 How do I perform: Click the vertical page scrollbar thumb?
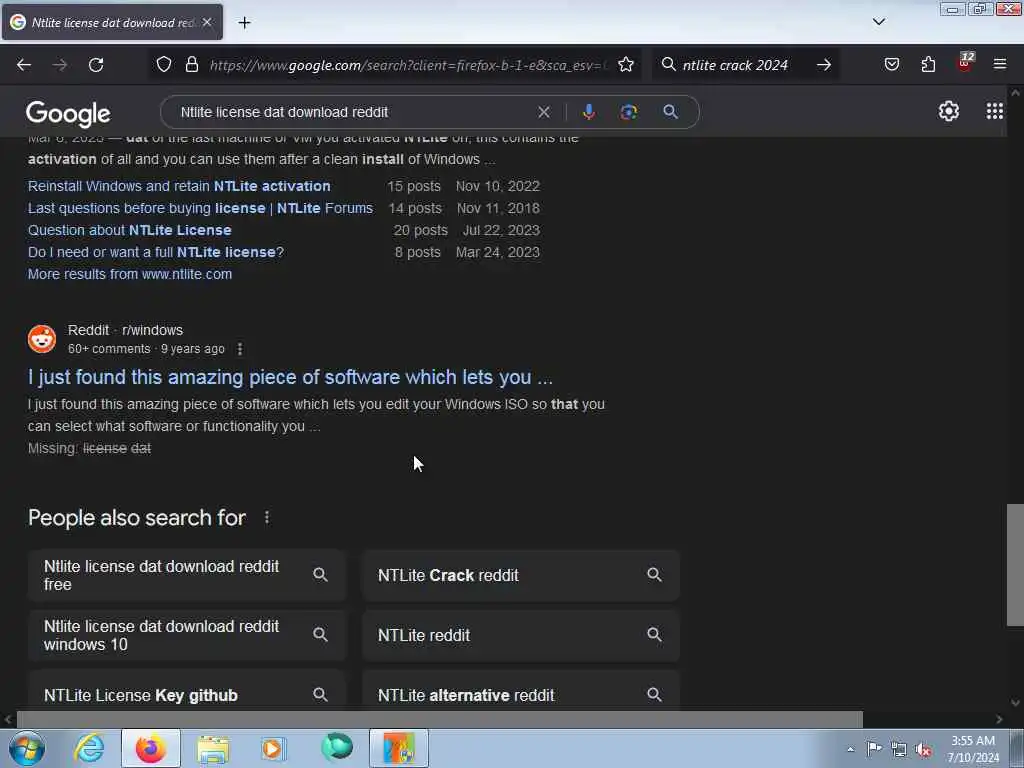click(1015, 565)
